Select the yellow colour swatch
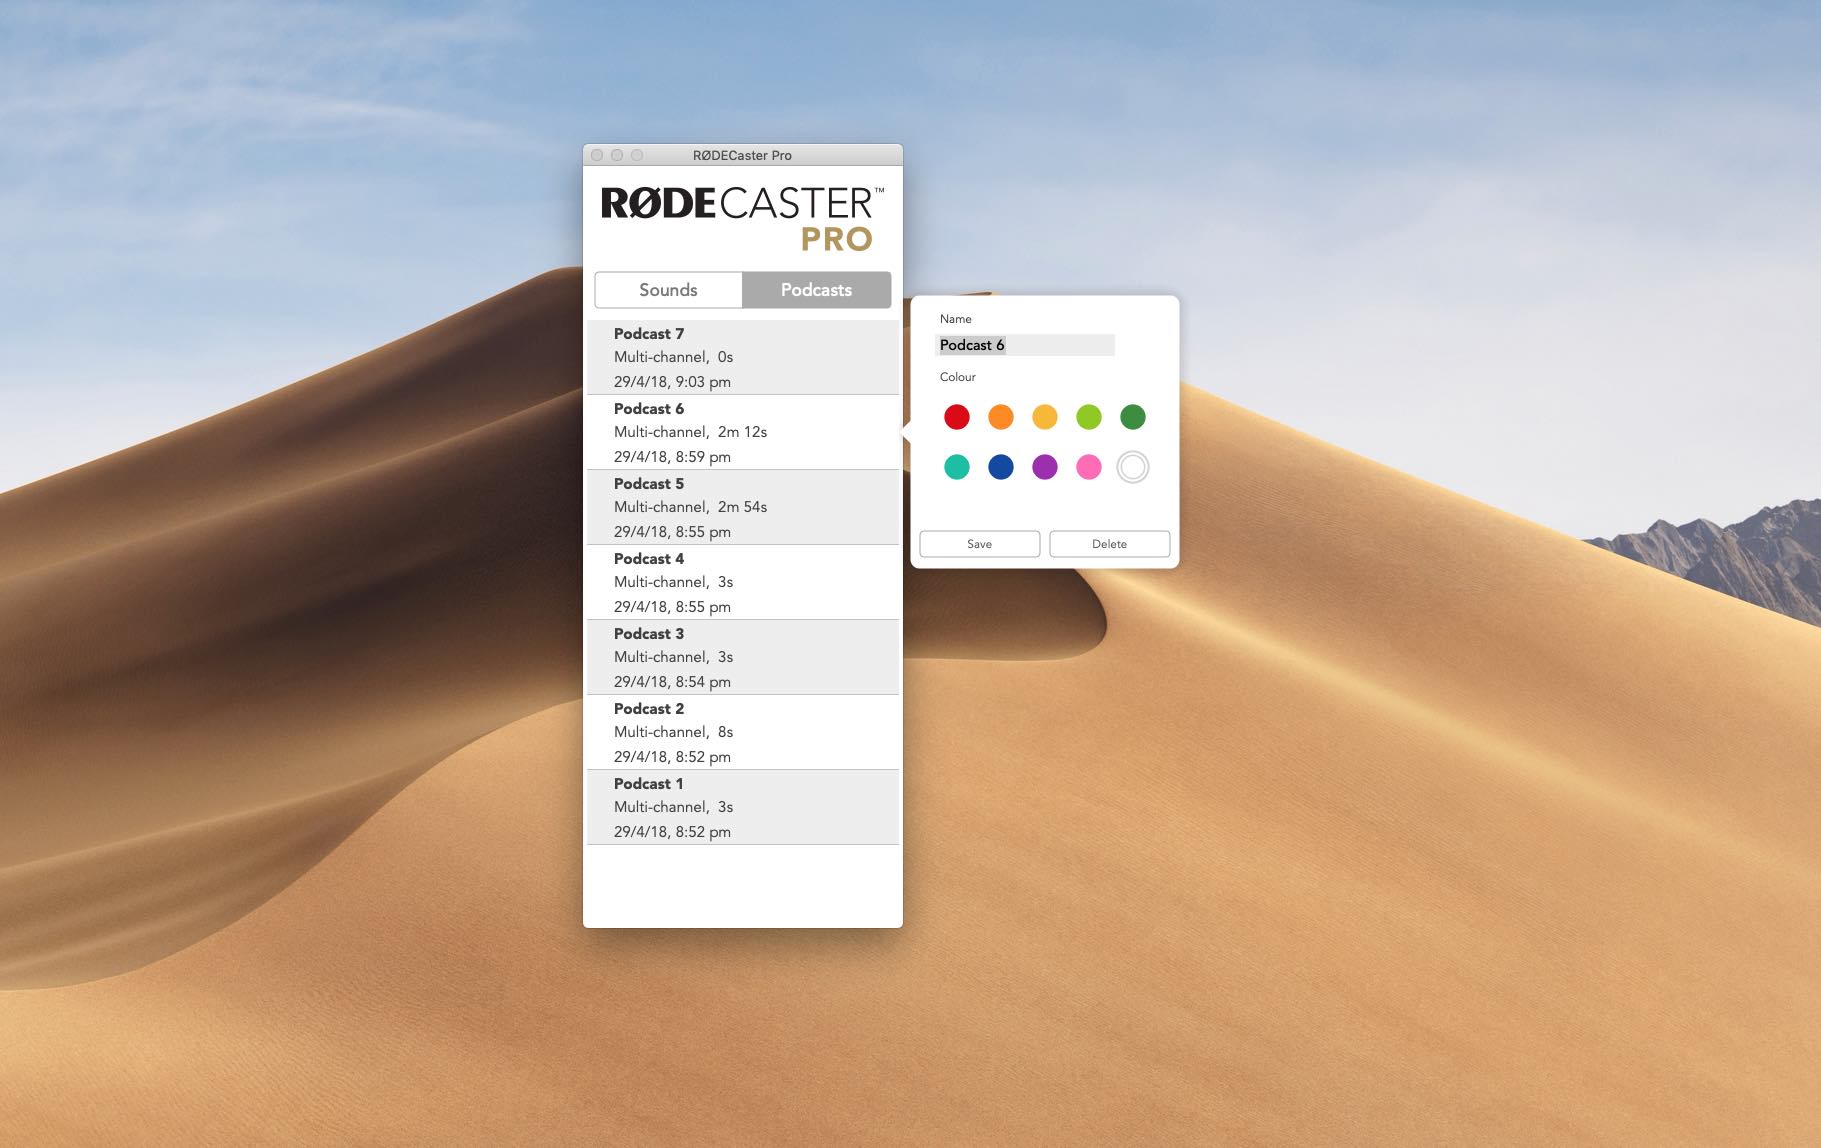Screen dimensions: 1821x1148 pos(1045,417)
